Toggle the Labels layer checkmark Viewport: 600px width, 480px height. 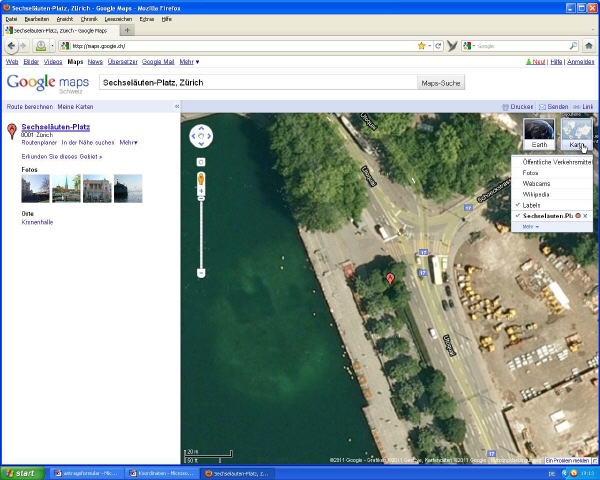pos(518,205)
